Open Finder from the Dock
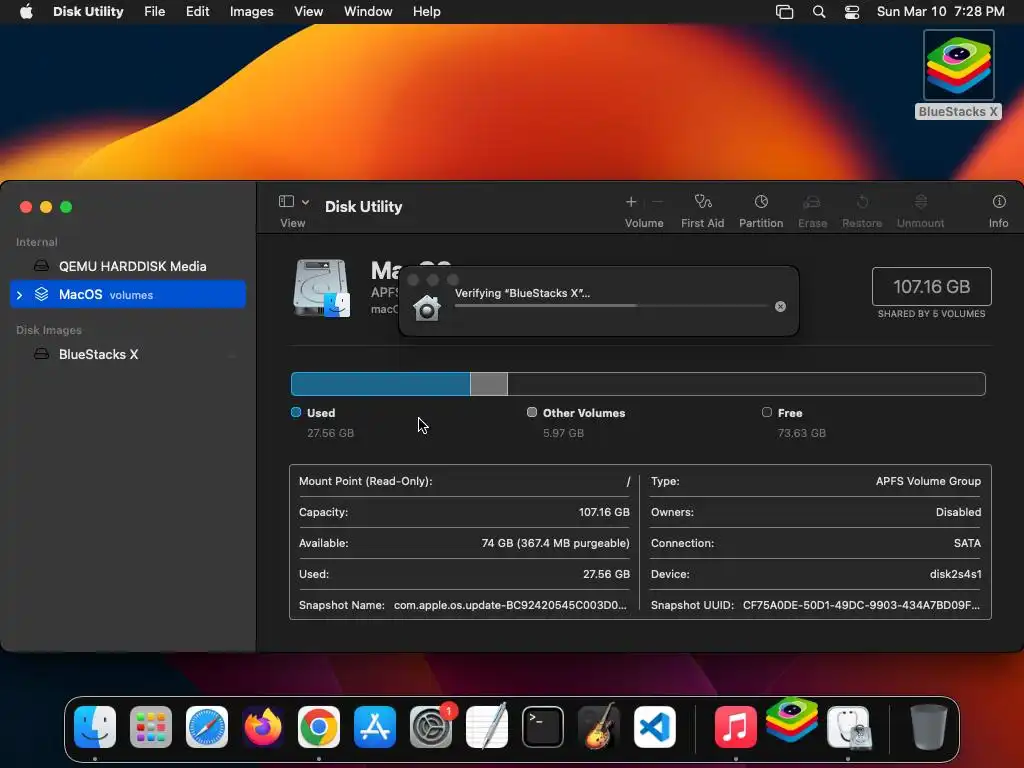Screen dimensions: 1024x768 coord(95,727)
